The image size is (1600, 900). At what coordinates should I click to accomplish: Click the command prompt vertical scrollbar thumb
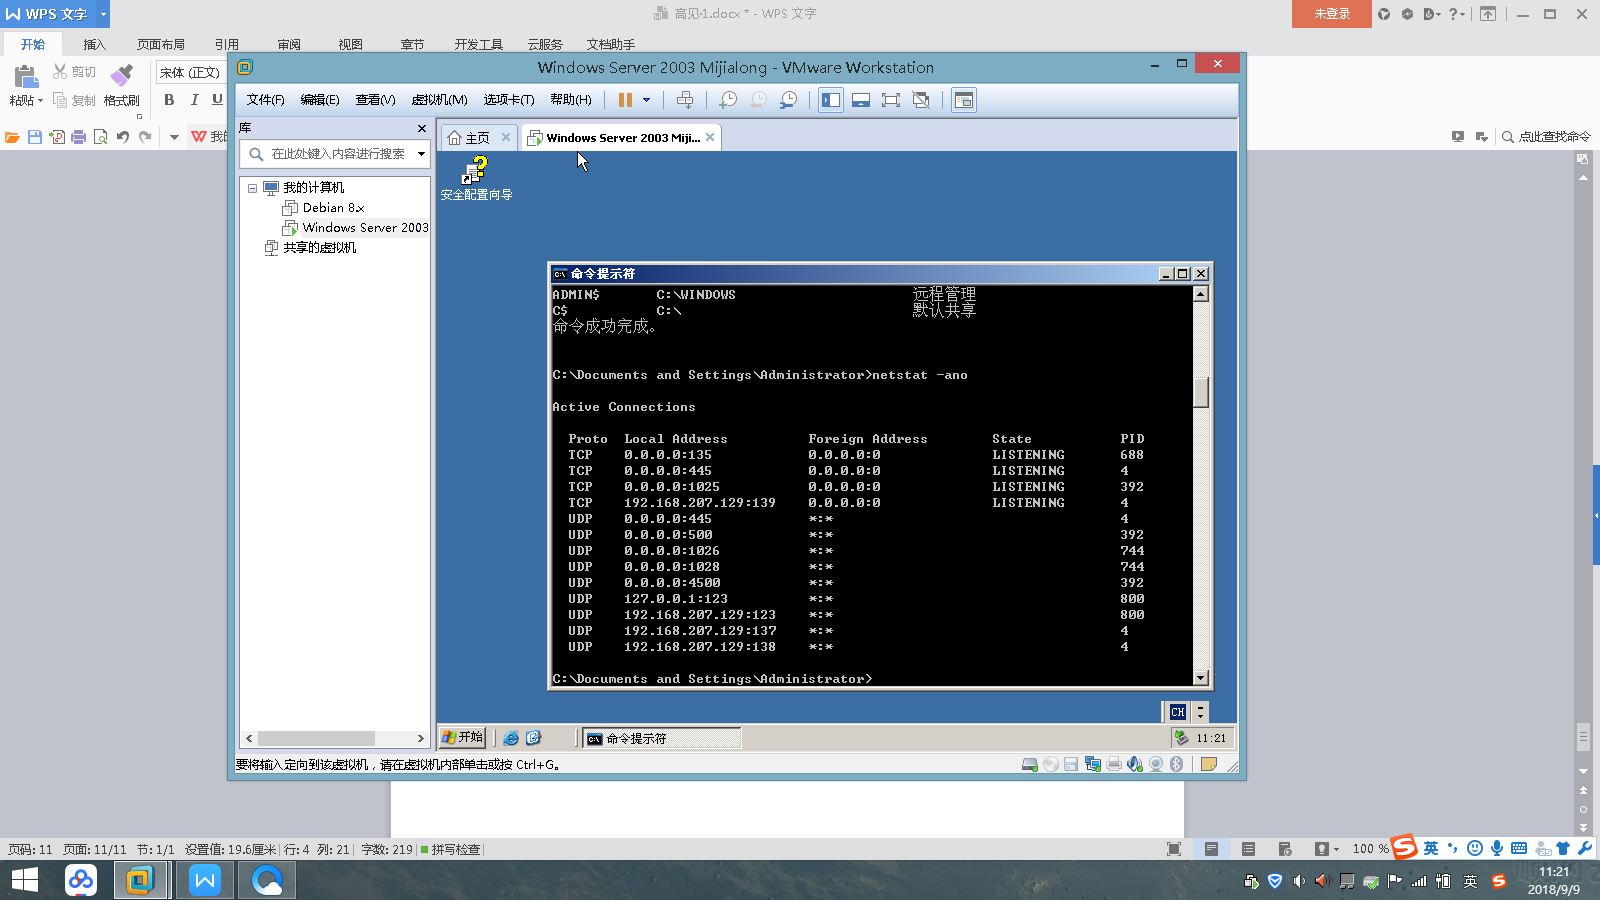pos(1201,392)
